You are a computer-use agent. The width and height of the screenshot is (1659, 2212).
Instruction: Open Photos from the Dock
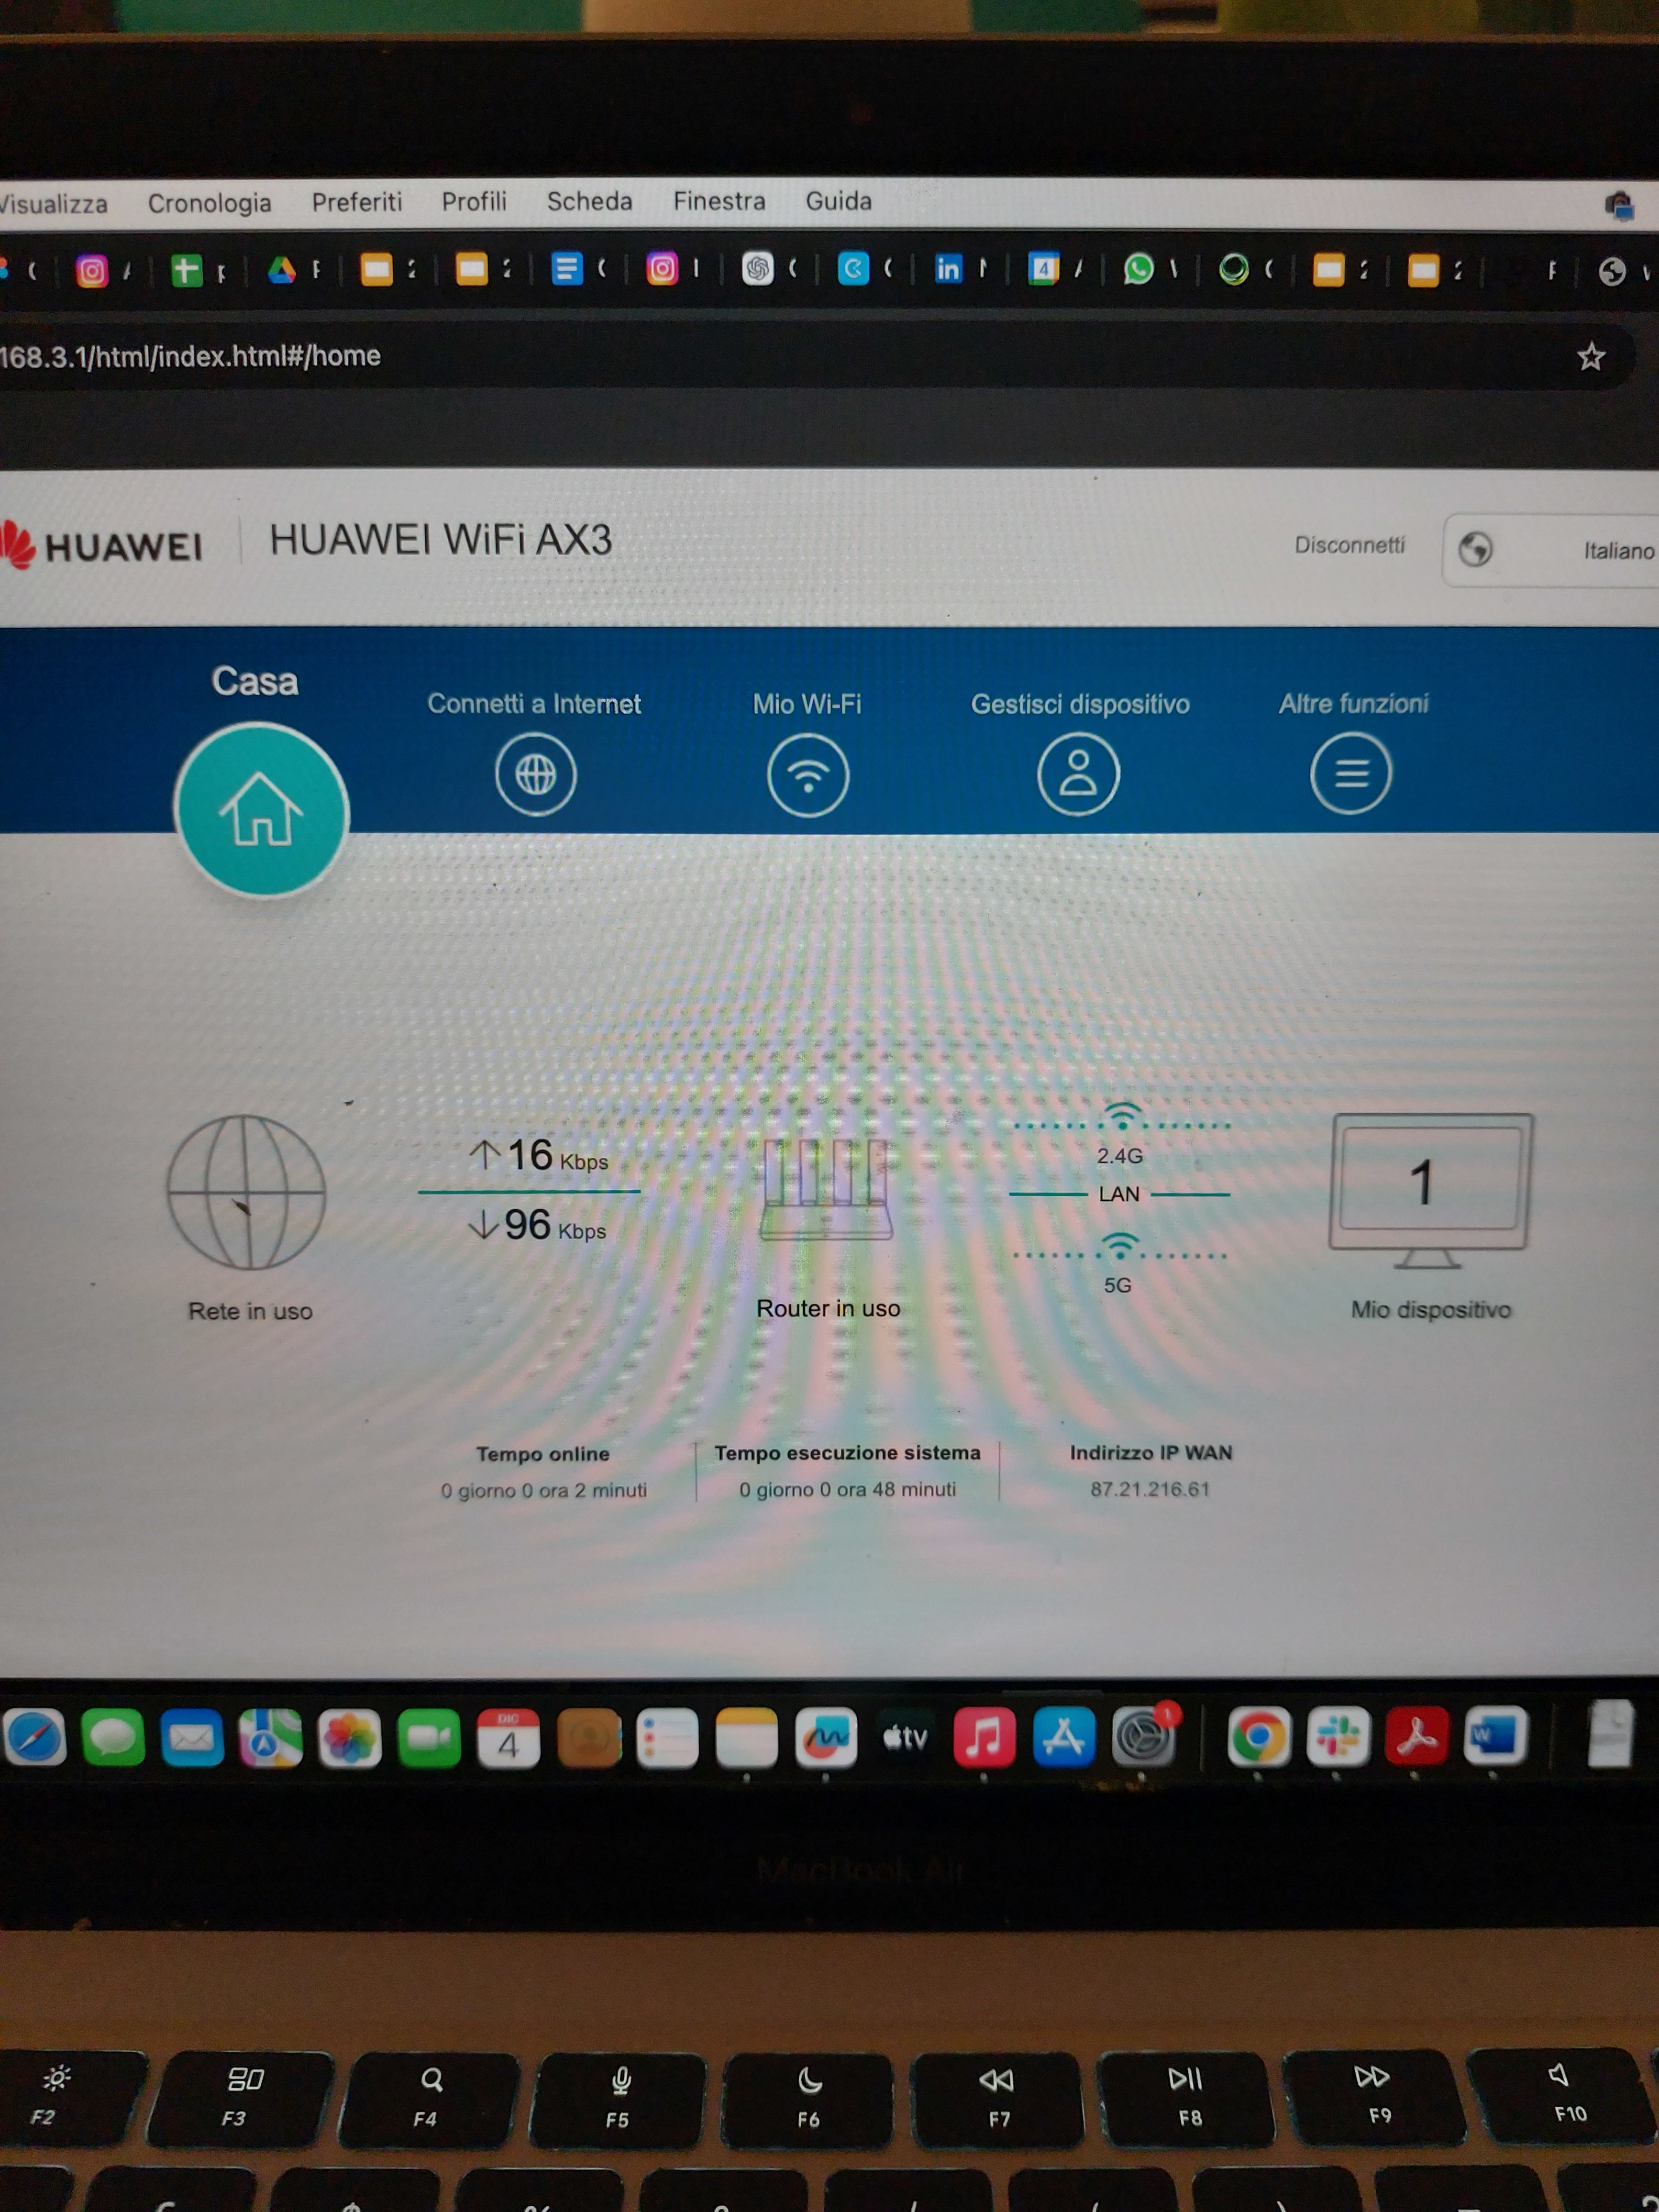pyautogui.click(x=349, y=1738)
